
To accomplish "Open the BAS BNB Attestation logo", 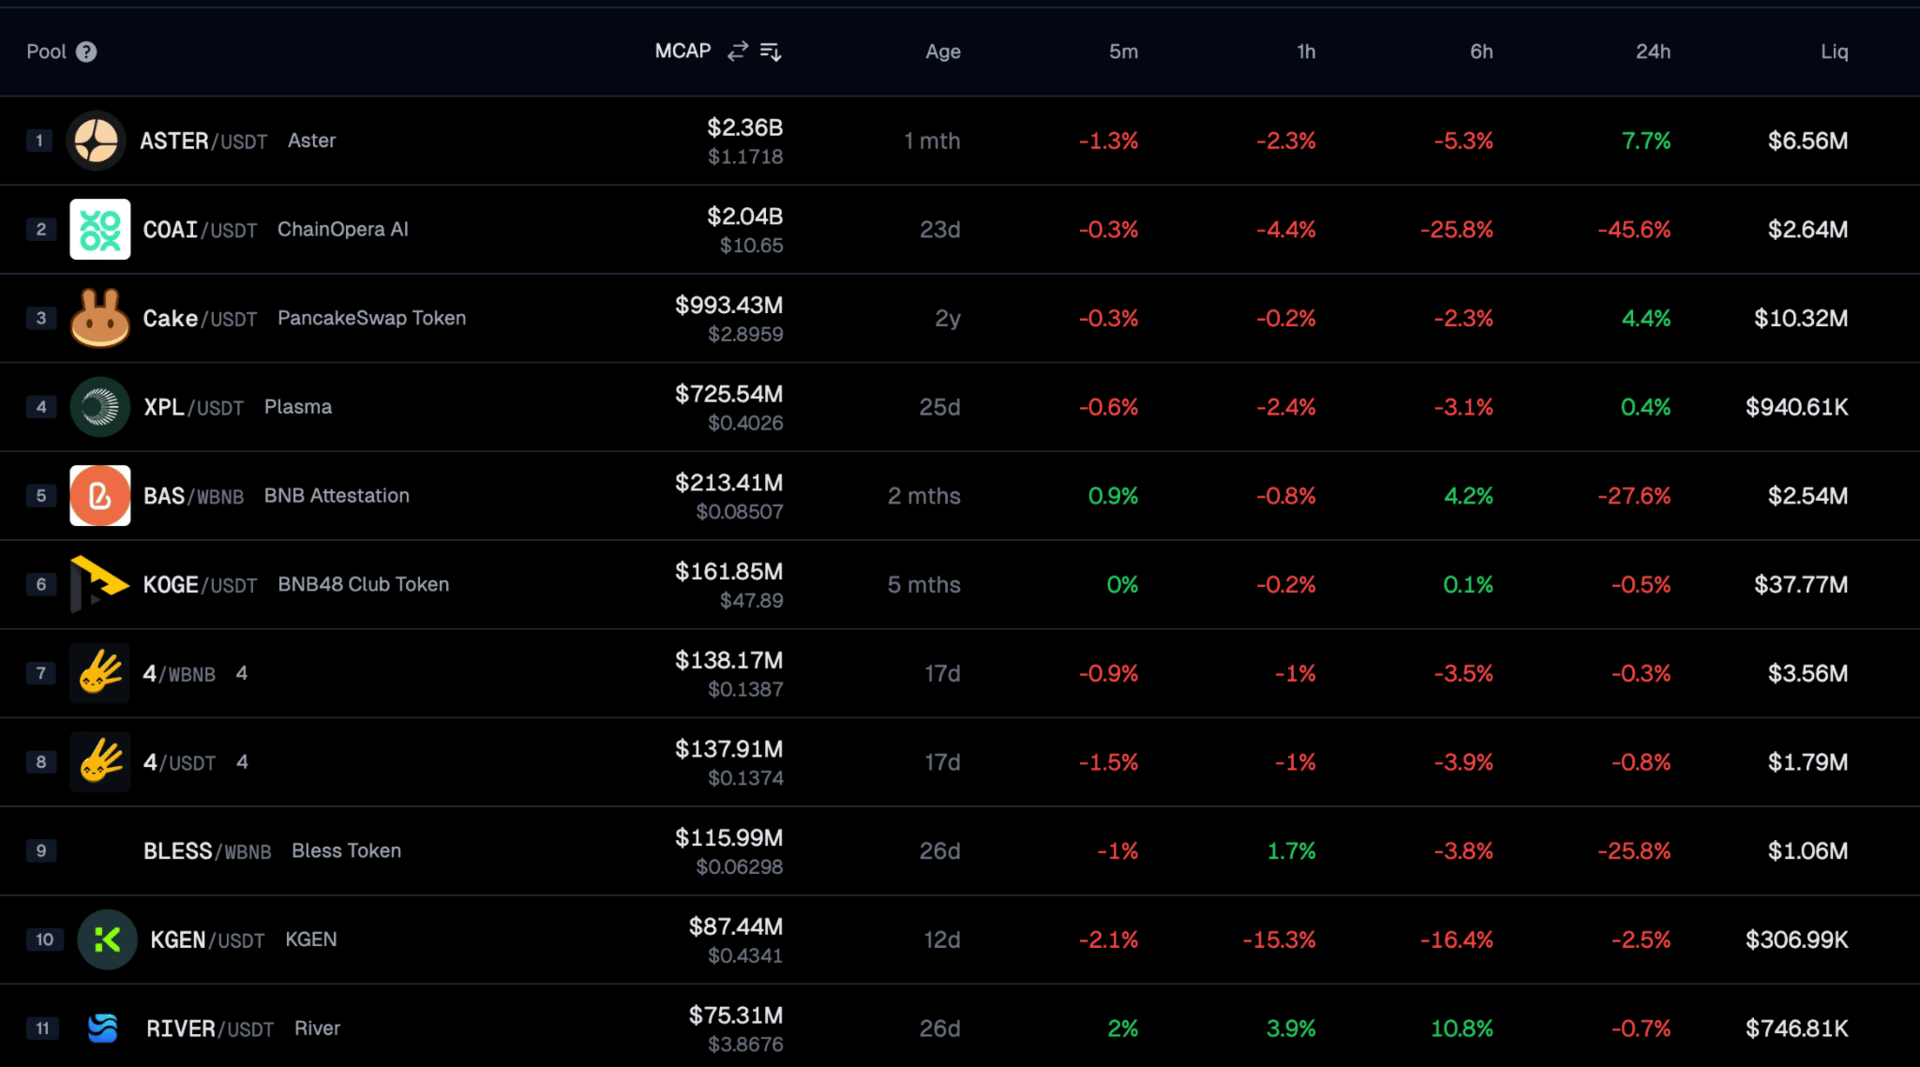I will [100, 496].
